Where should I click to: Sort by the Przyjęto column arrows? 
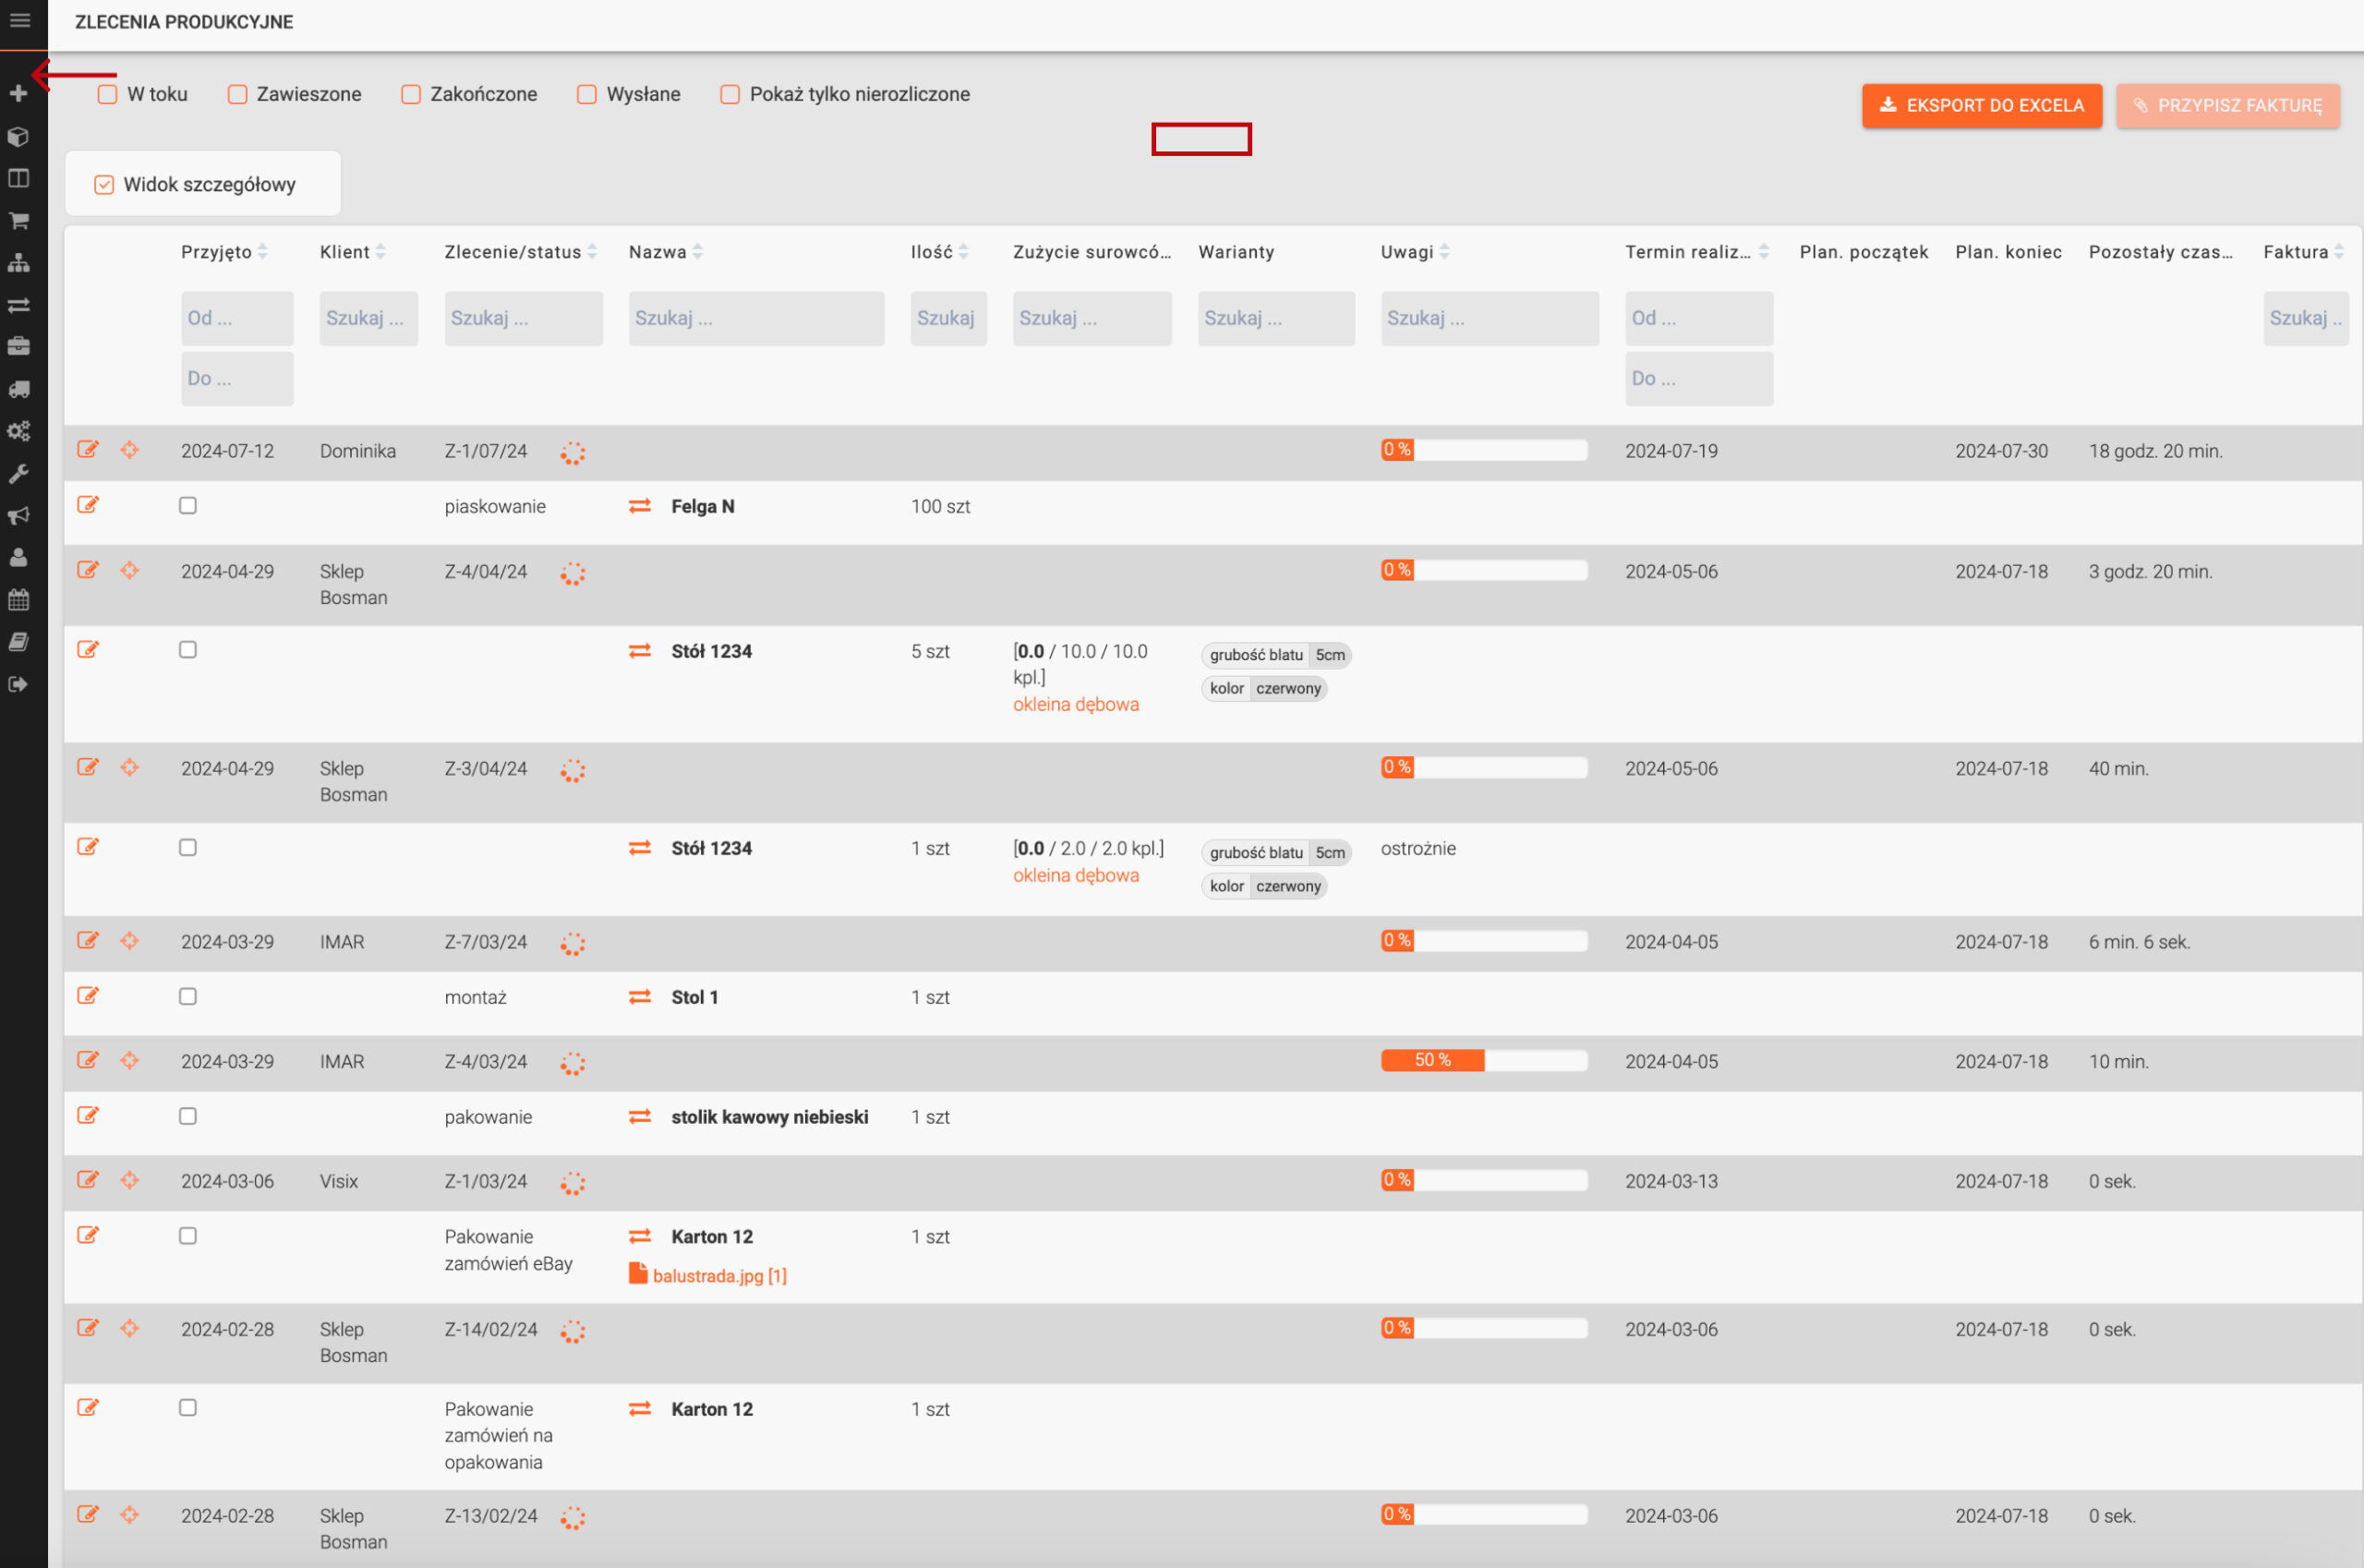click(x=263, y=252)
